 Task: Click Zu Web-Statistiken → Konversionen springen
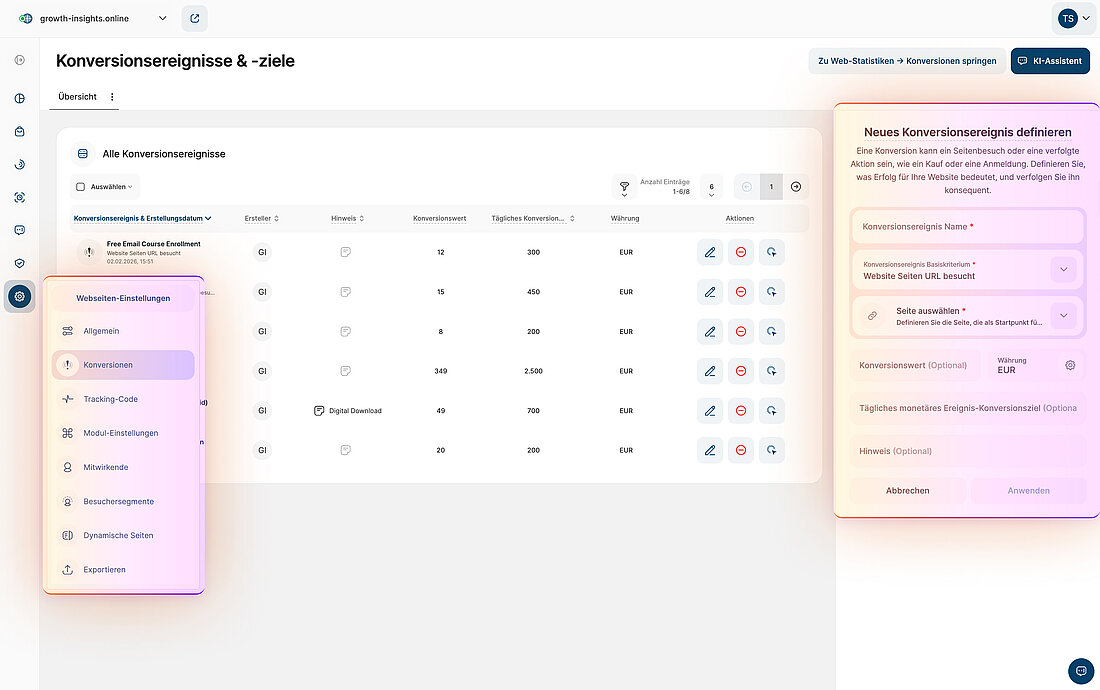point(907,61)
